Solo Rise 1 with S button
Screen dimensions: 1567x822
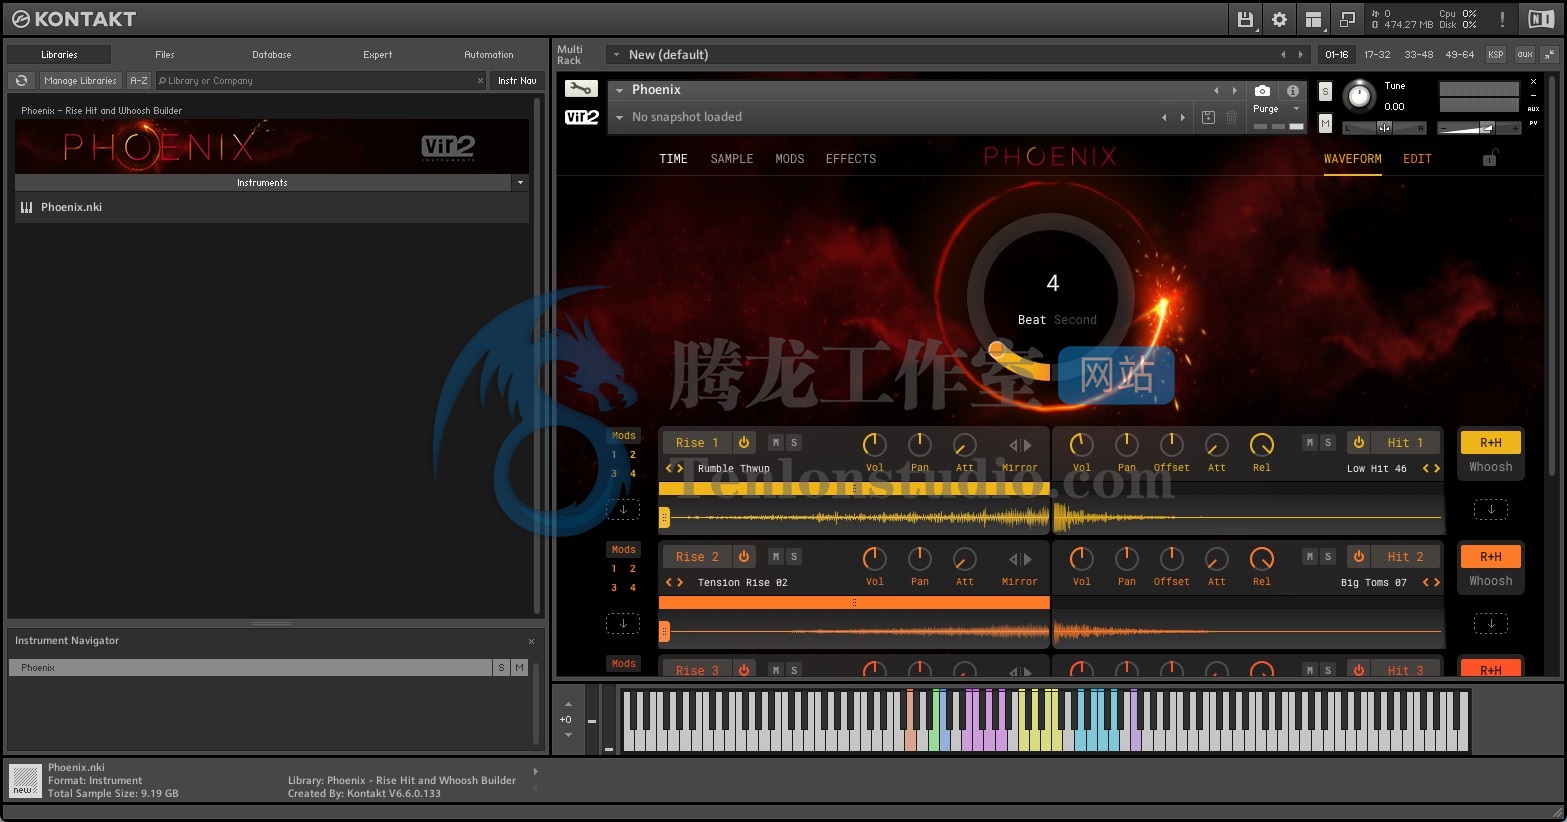click(x=794, y=442)
